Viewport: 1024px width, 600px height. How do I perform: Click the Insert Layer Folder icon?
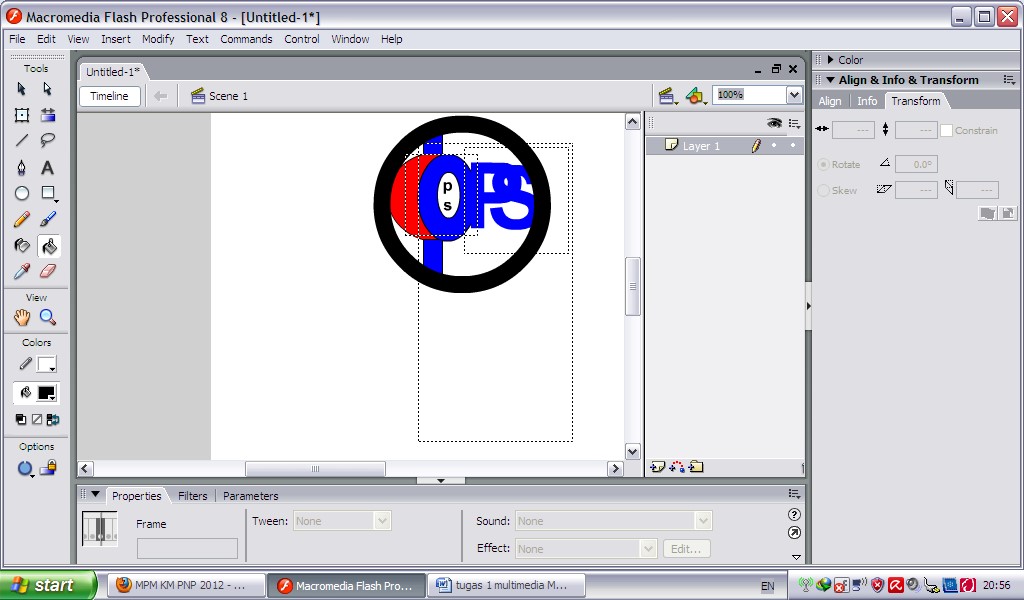pyautogui.click(x=696, y=466)
